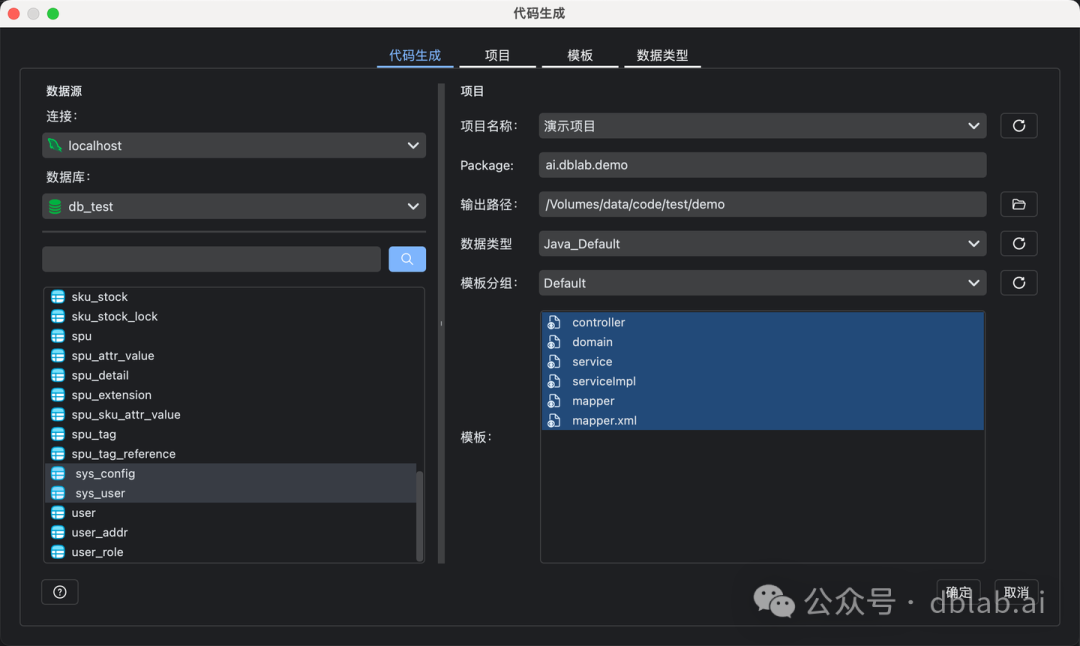Image resolution: width=1080 pixels, height=646 pixels.
Task: Expand the Default template group dropdown
Action: [762, 283]
